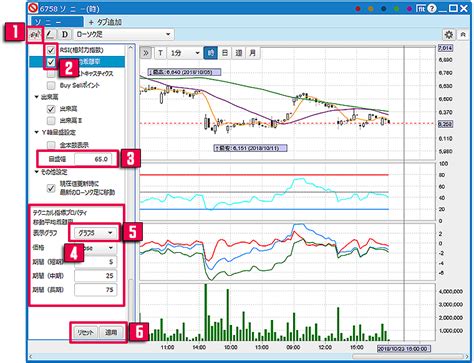This screenshot has width=474, height=363.
Task: Select the 週 timeframe button
Action: 239,53
